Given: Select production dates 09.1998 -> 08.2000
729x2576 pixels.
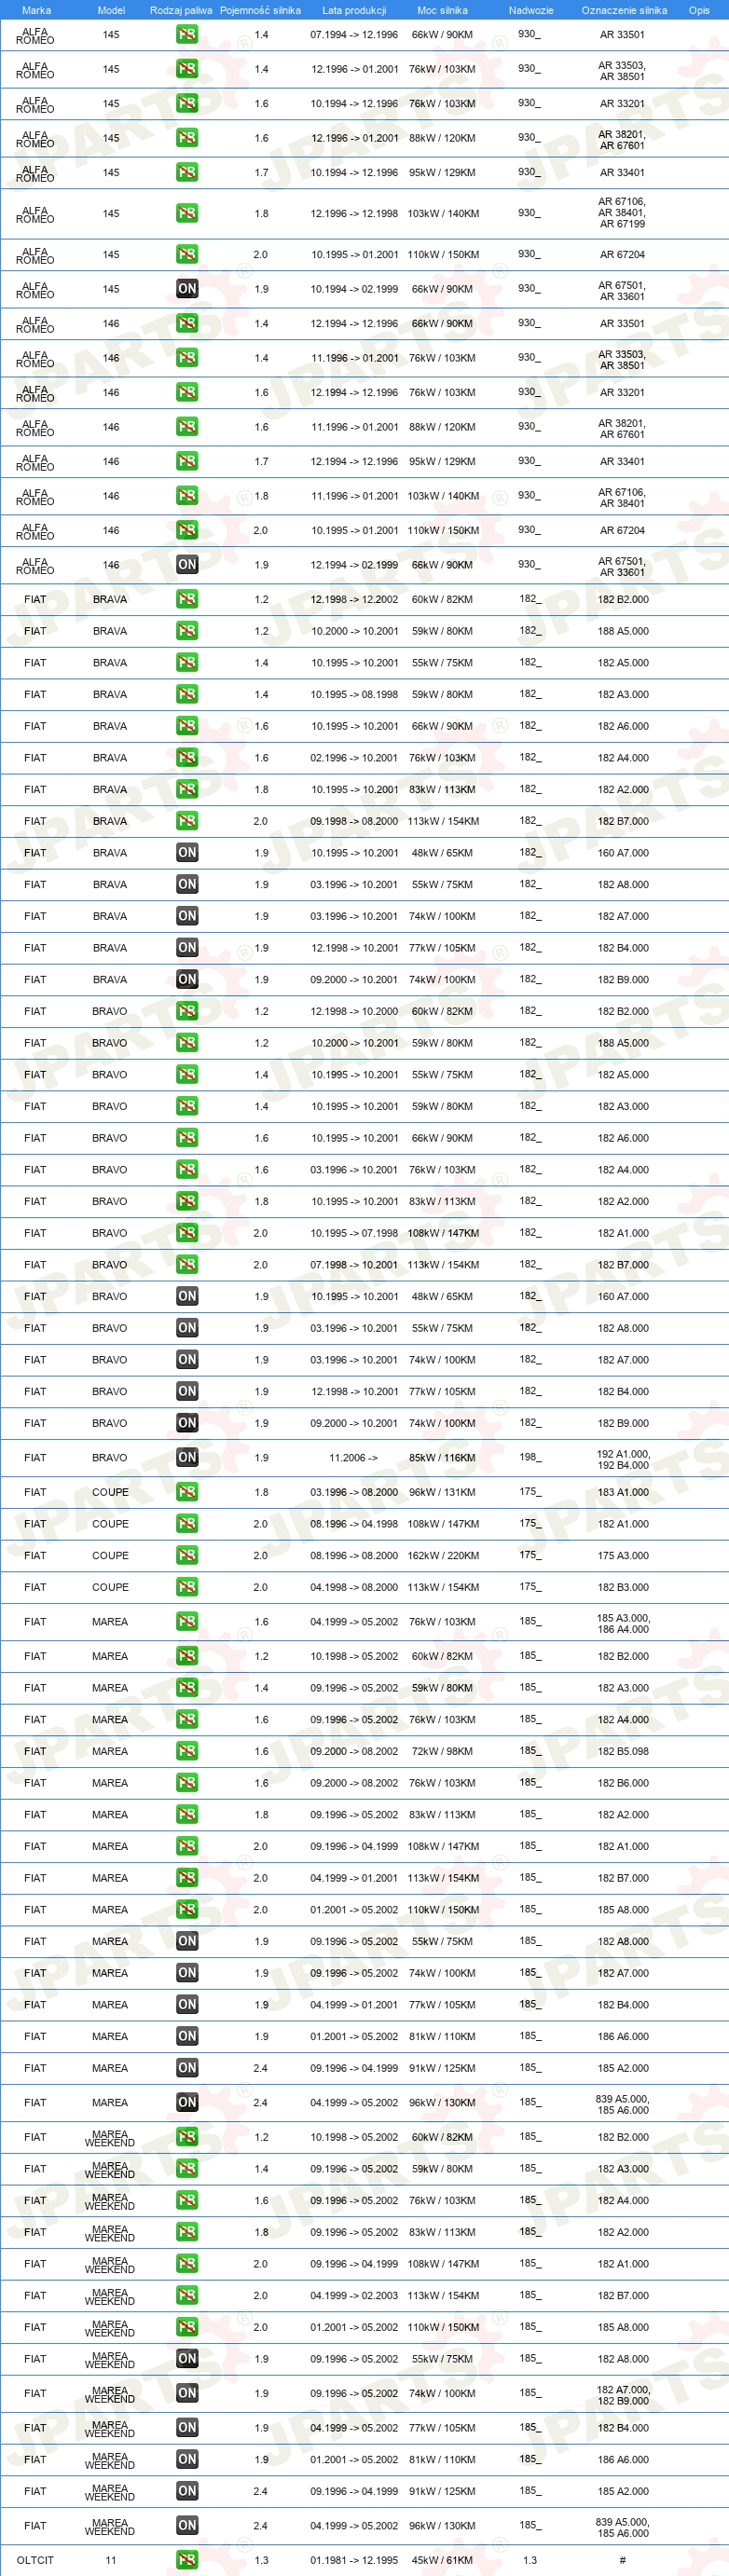Looking at the screenshot, I should [354, 821].
